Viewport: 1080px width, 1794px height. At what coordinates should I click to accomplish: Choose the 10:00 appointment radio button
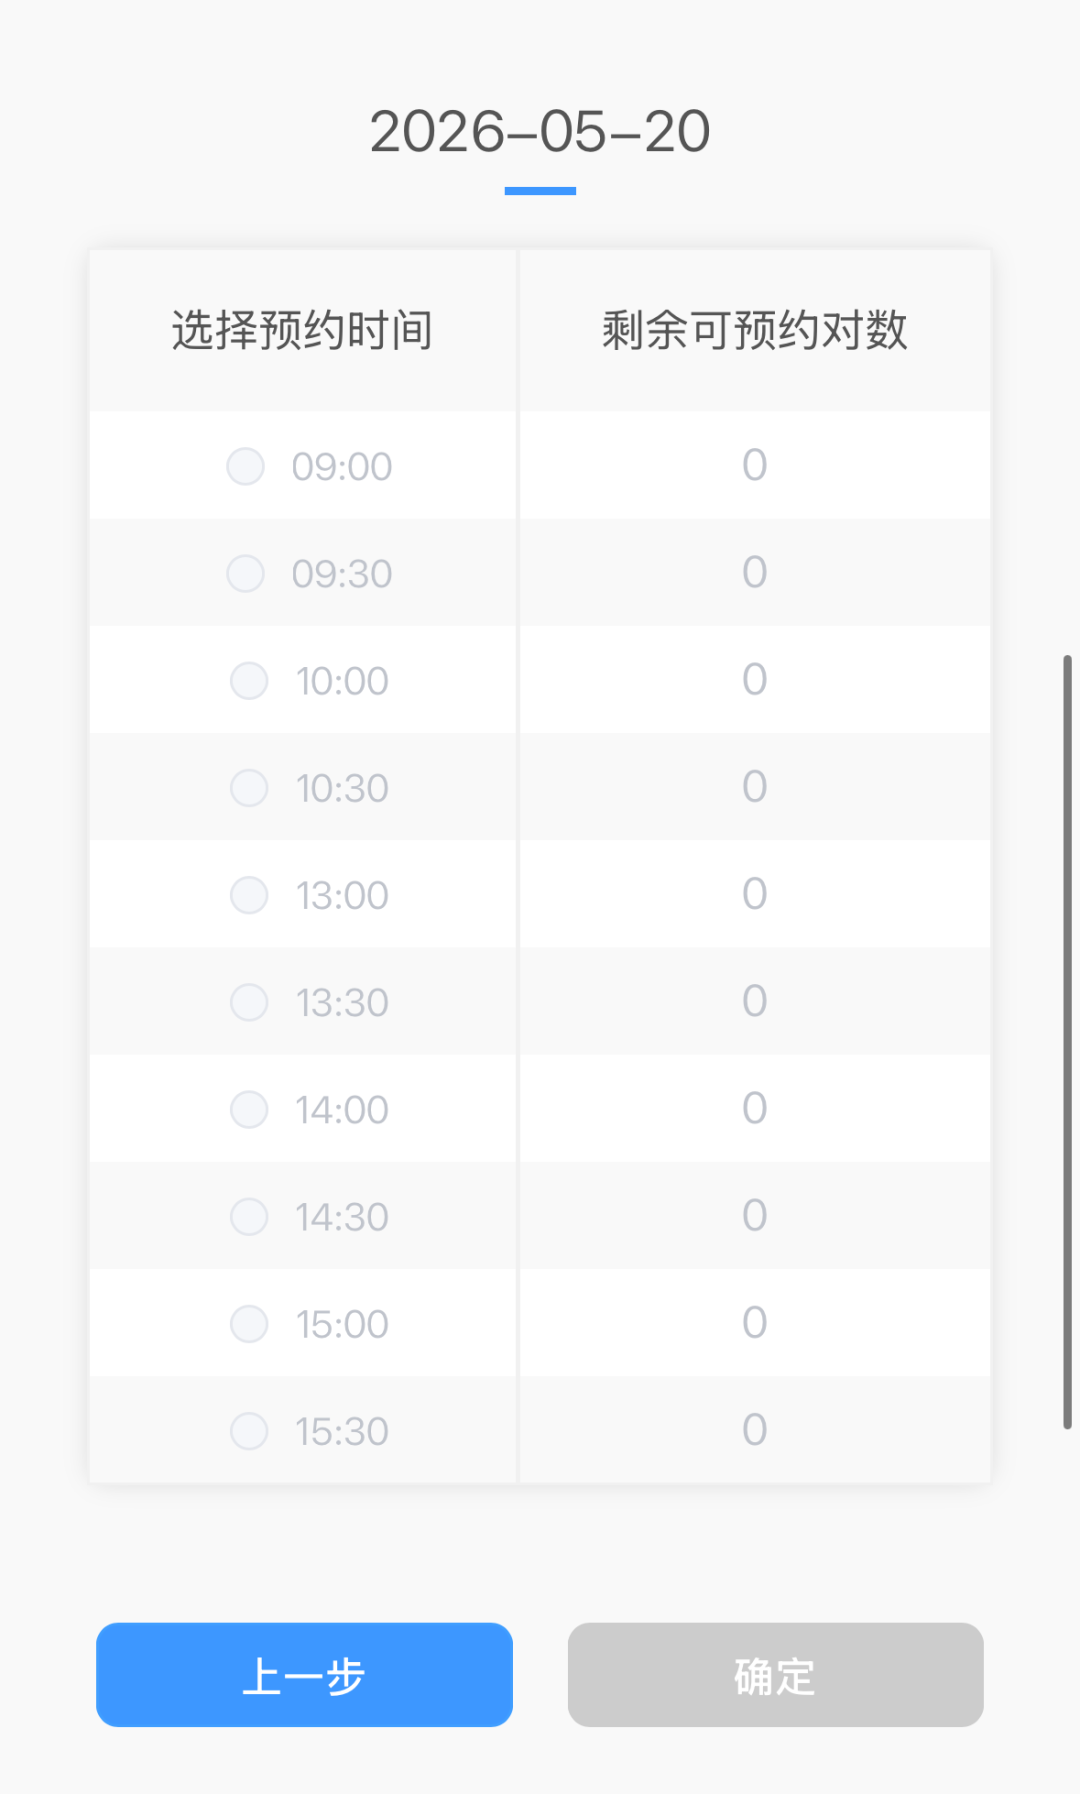pos(249,681)
